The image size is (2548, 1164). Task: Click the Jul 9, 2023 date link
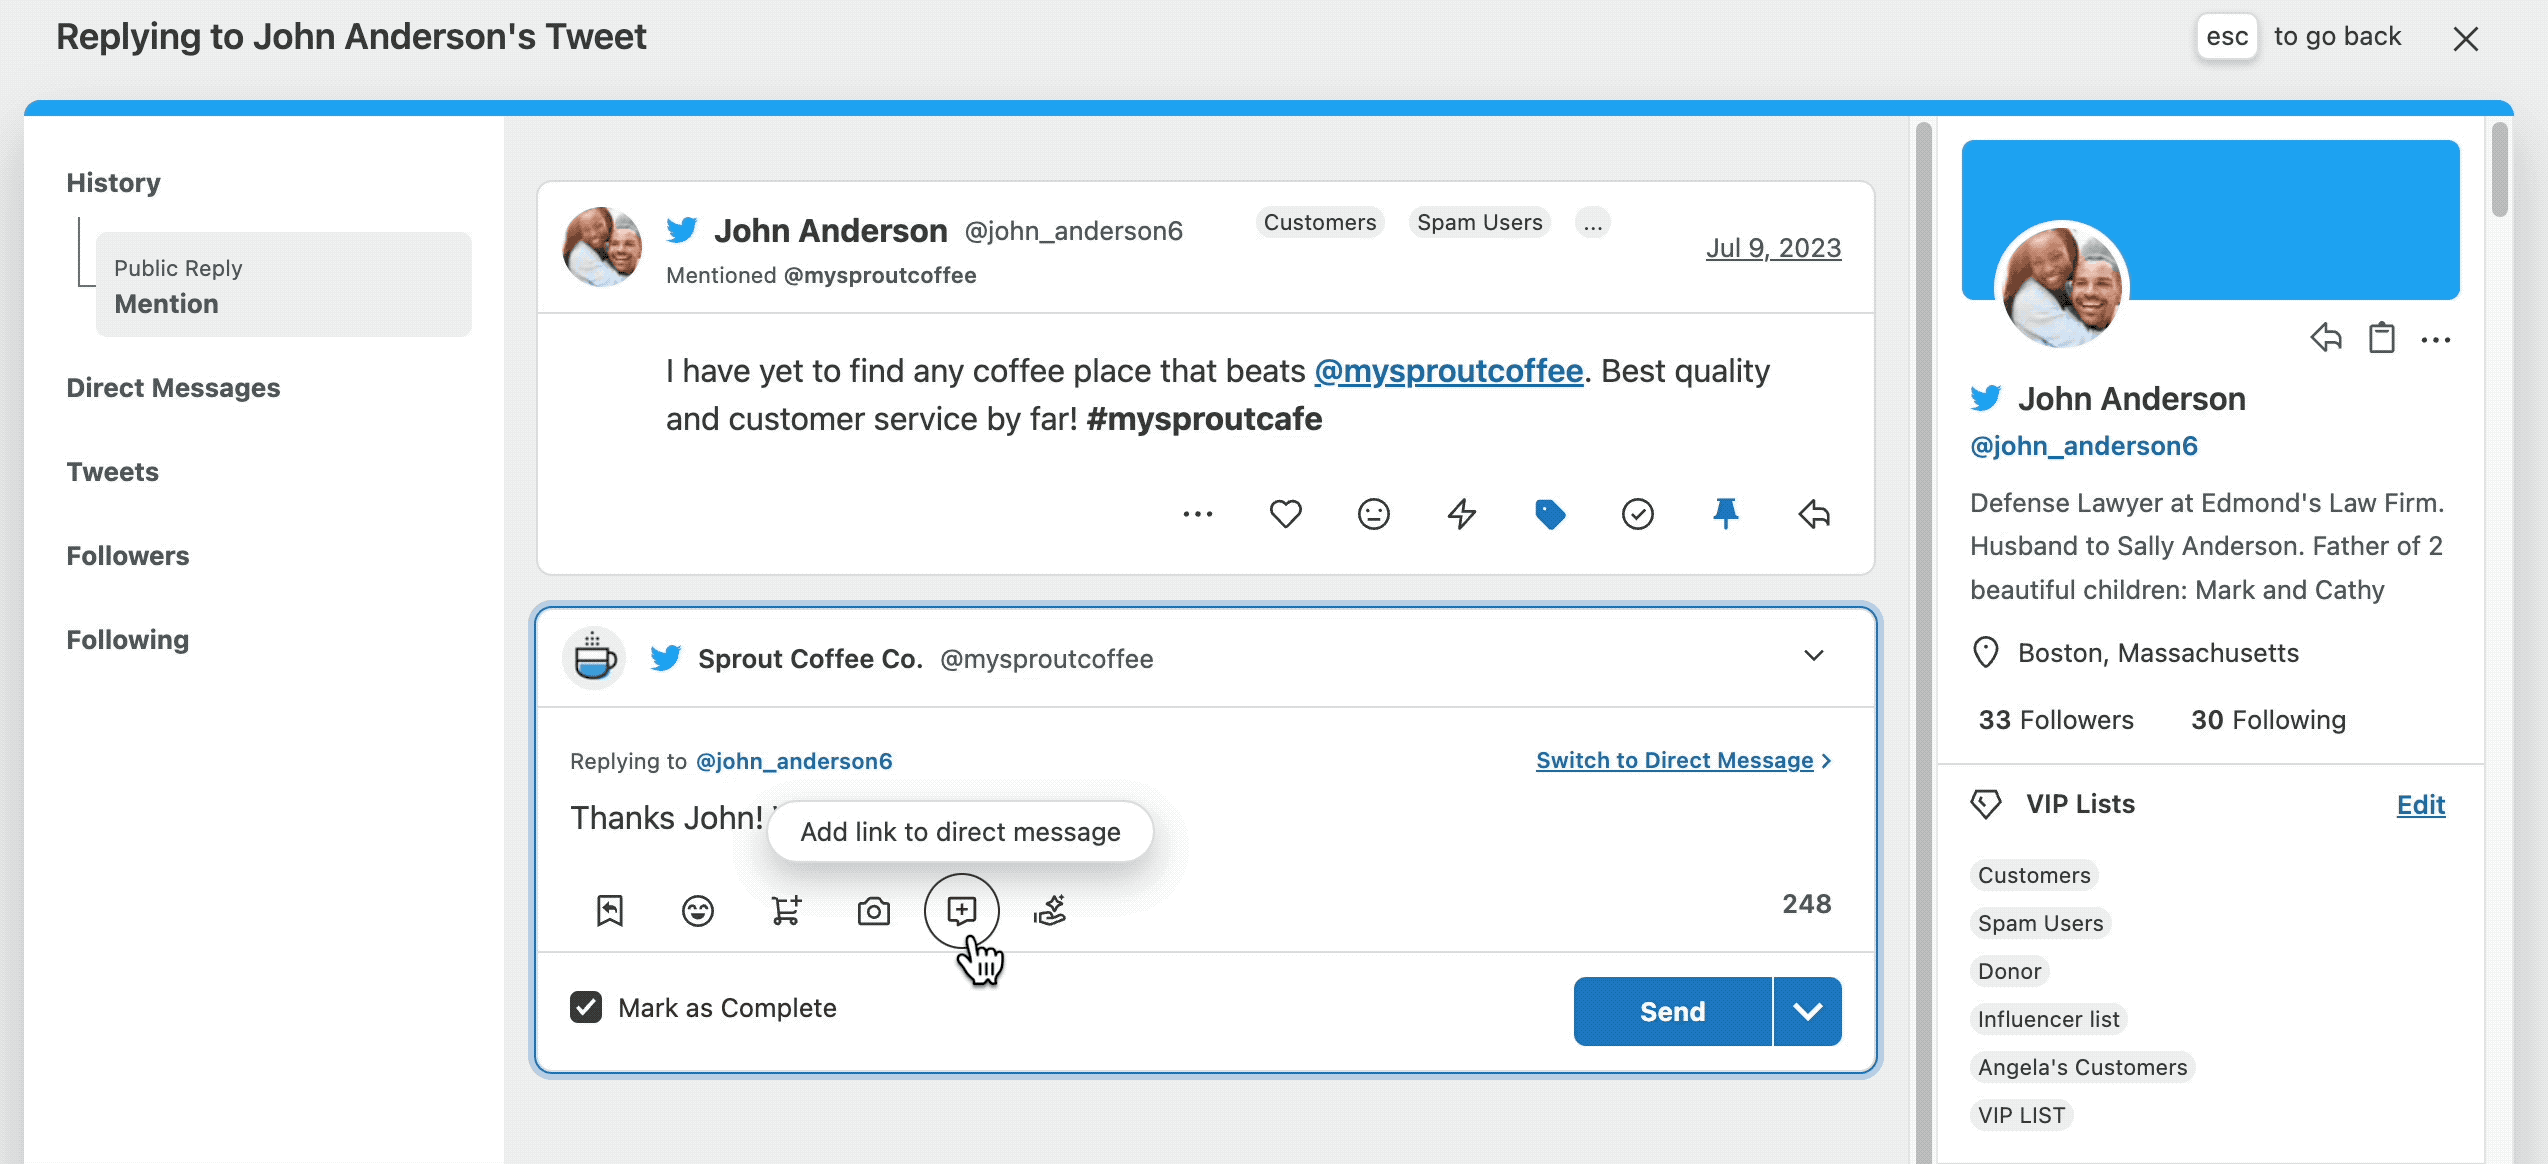pos(1773,248)
